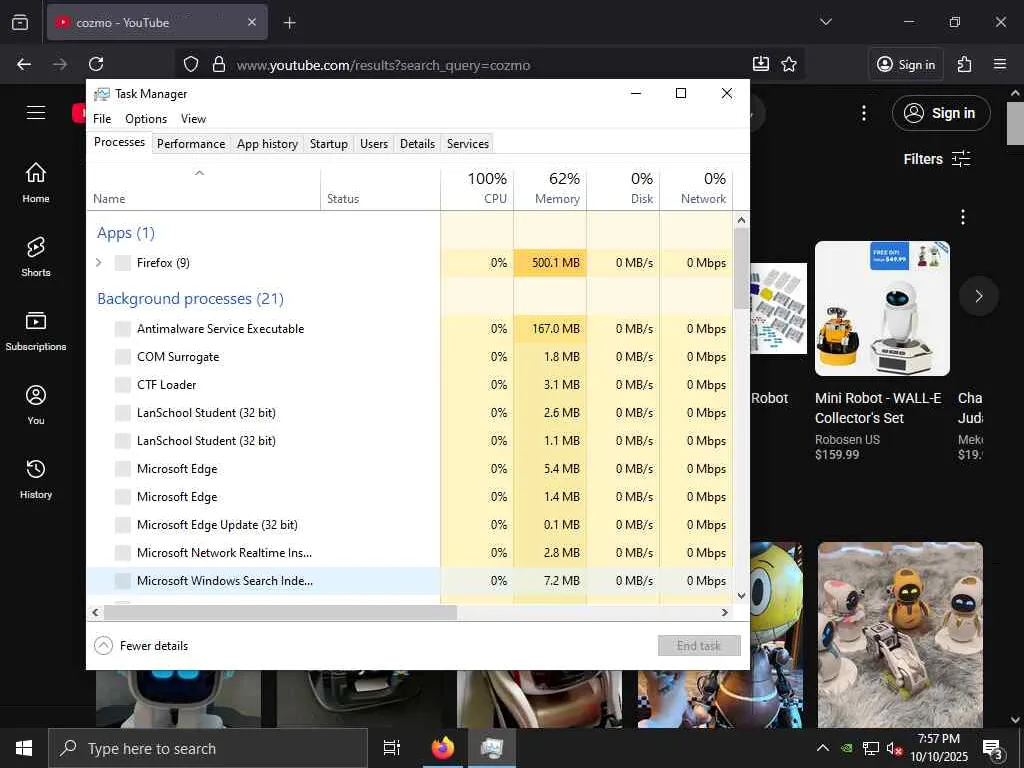Image resolution: width=1024 pixels, height=768 pixels.
Task: Click the Windows taskbar search box
Action: (208, 748)
